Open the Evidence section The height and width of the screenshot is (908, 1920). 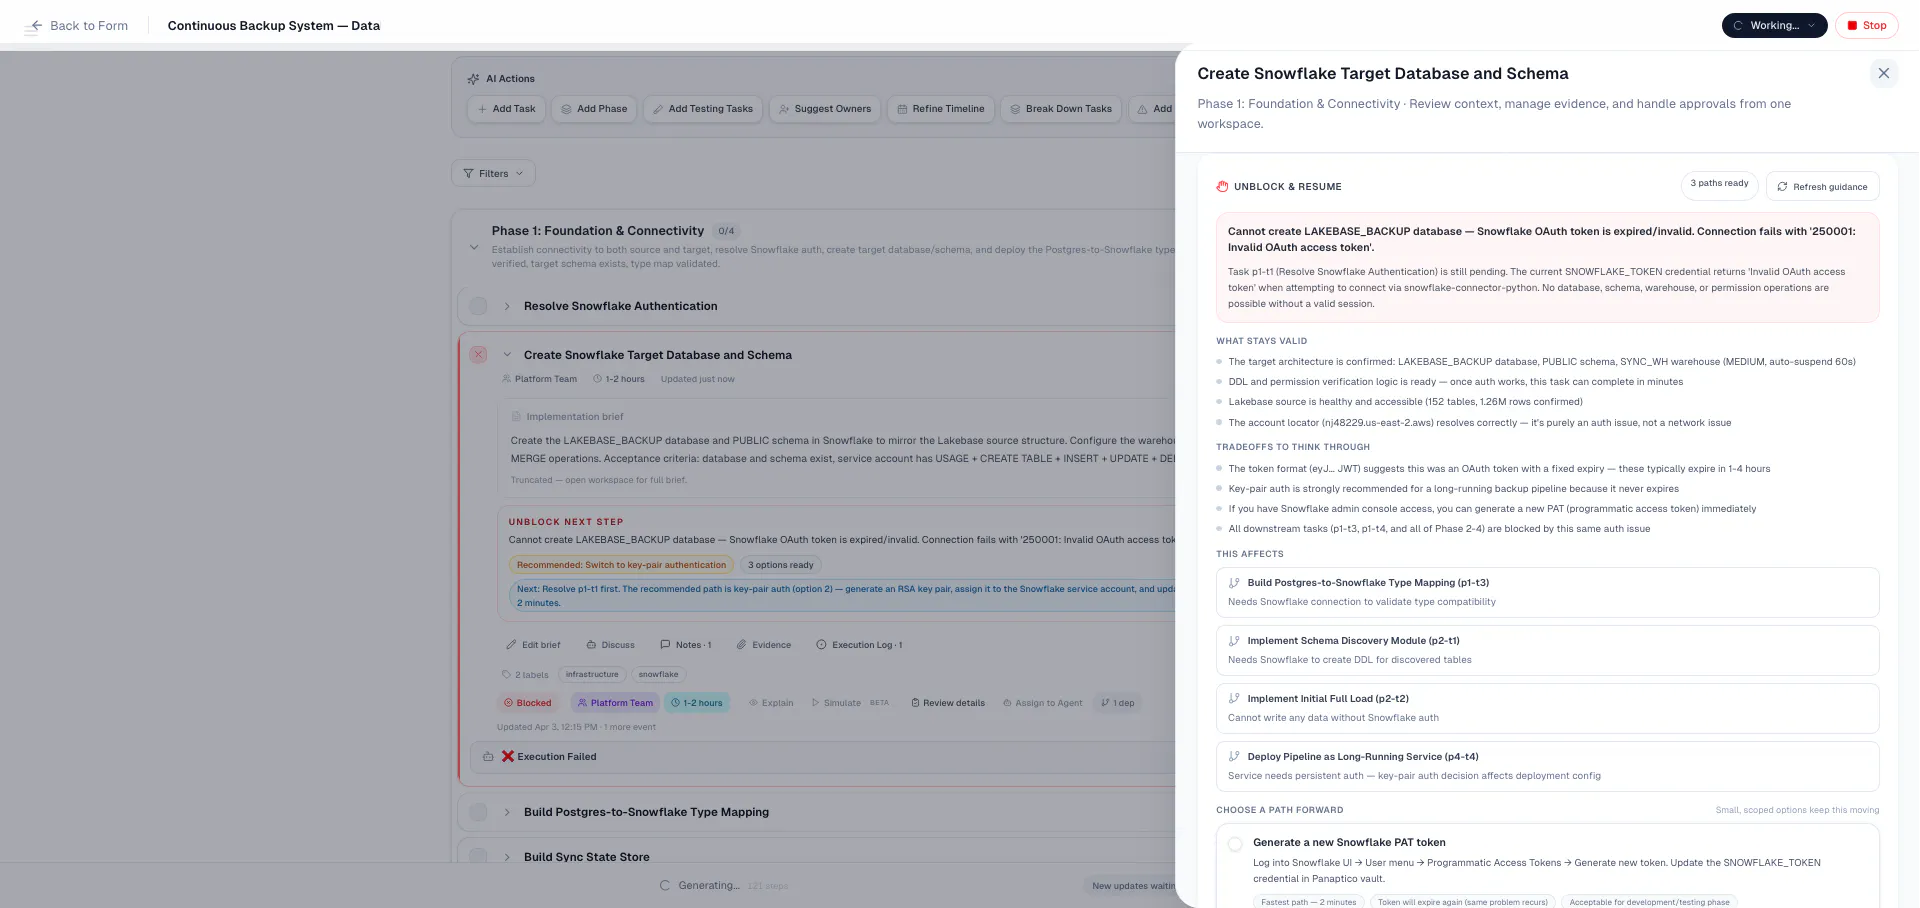(x=764, y=645)
